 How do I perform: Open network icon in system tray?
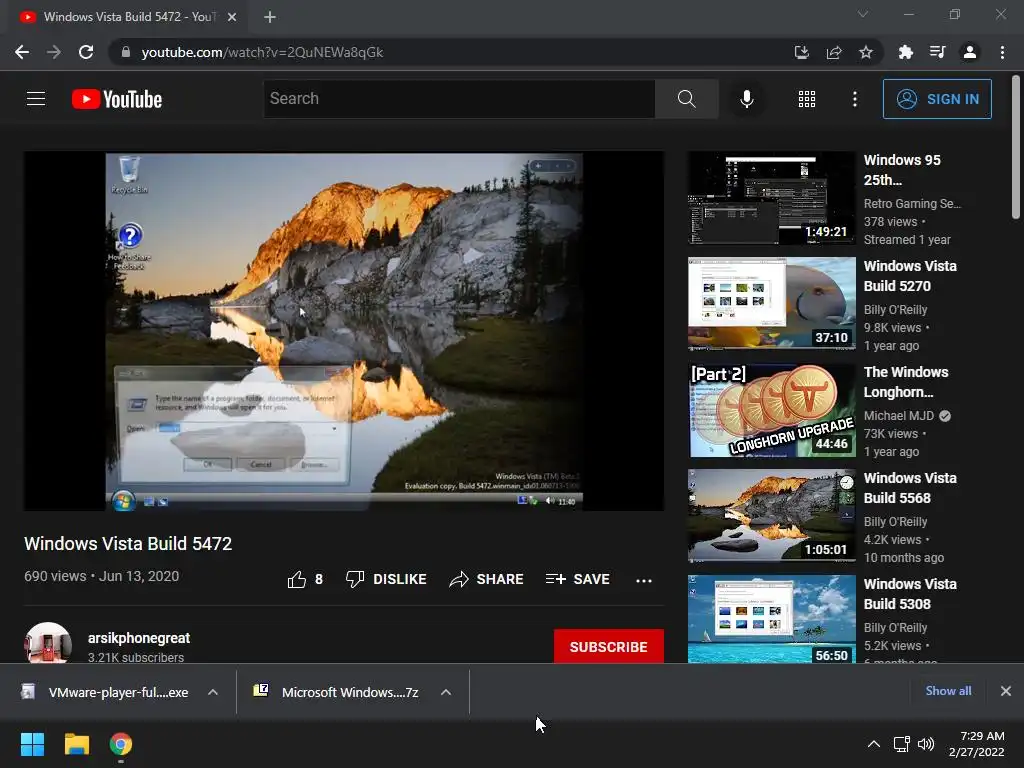901,744
